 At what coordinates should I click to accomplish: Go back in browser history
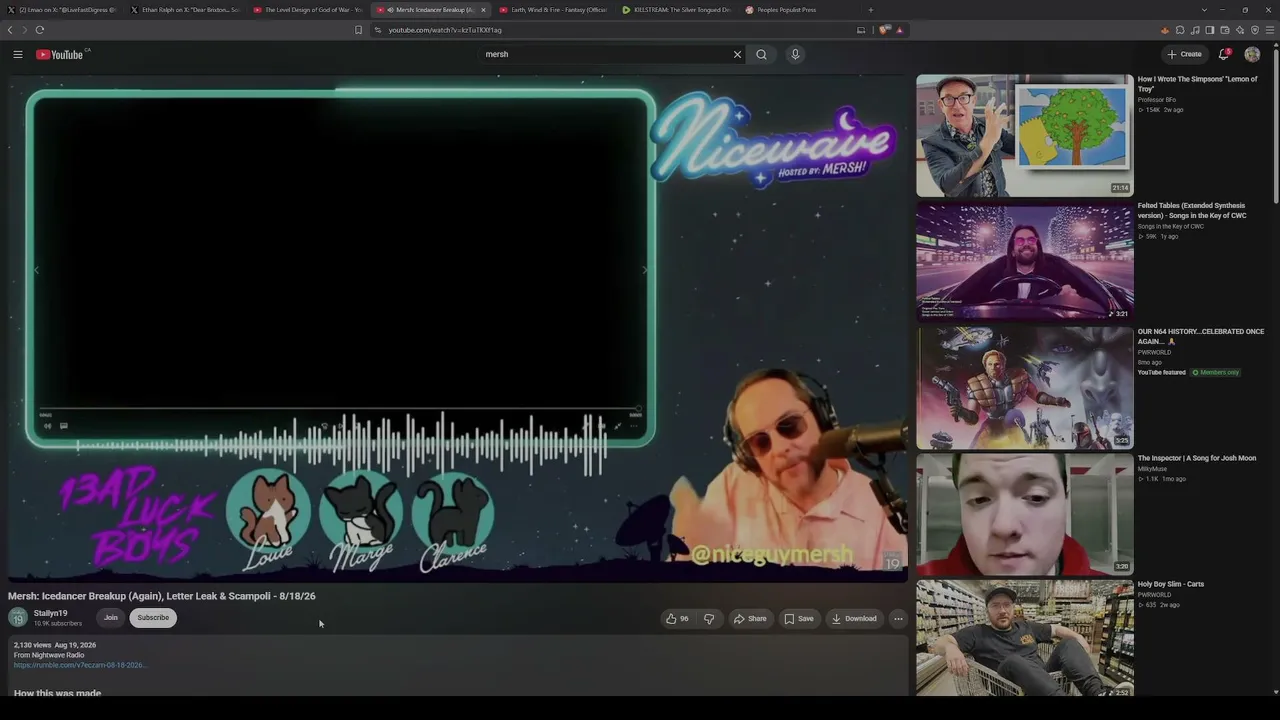coord(10,30)
